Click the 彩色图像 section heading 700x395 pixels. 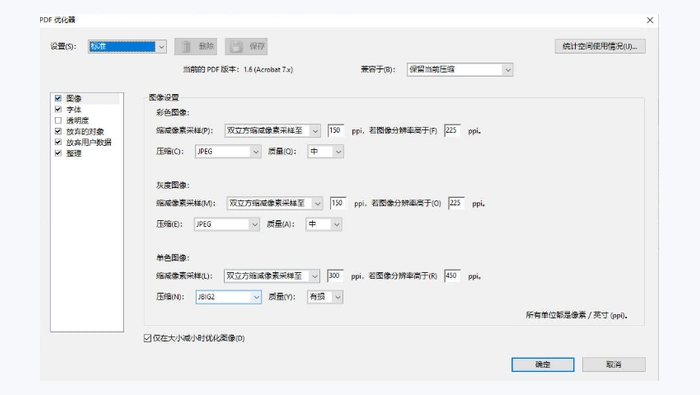173,113
